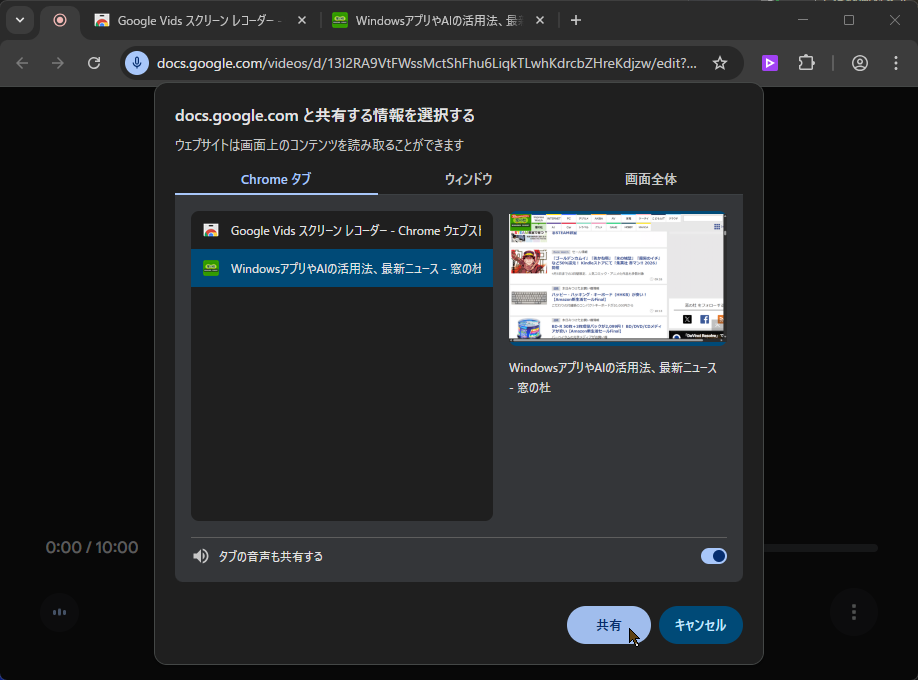
Task: Click the back navigation arrow
Action: (x=21, y=62)
